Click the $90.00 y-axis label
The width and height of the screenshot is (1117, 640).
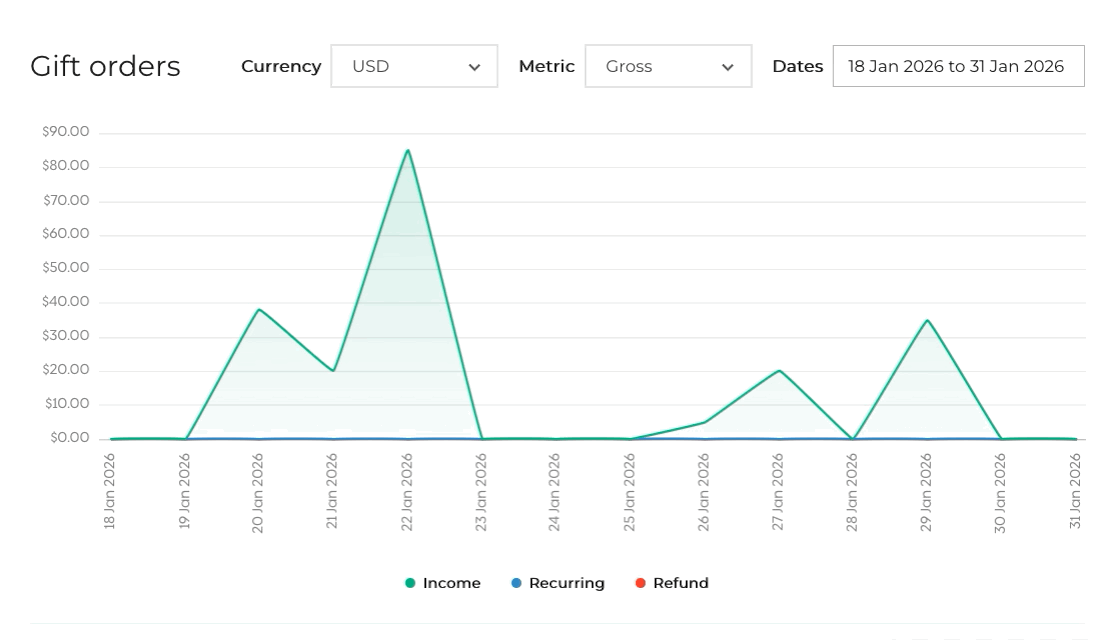point(65,132)
